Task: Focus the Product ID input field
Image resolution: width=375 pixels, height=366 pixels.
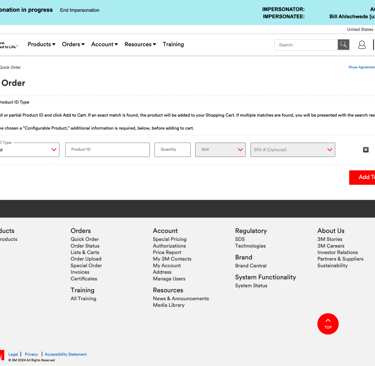Action: tap(107, 150)
